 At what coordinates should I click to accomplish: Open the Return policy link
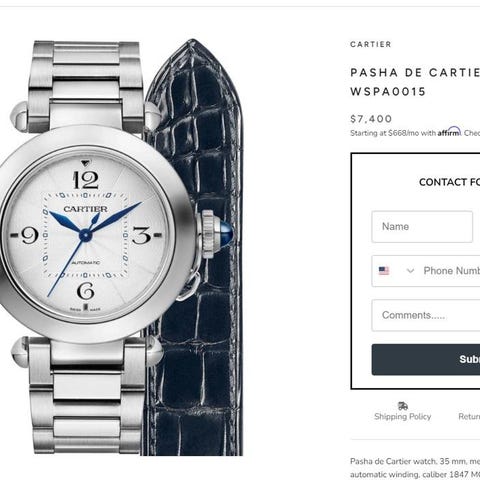click(469, 416)
